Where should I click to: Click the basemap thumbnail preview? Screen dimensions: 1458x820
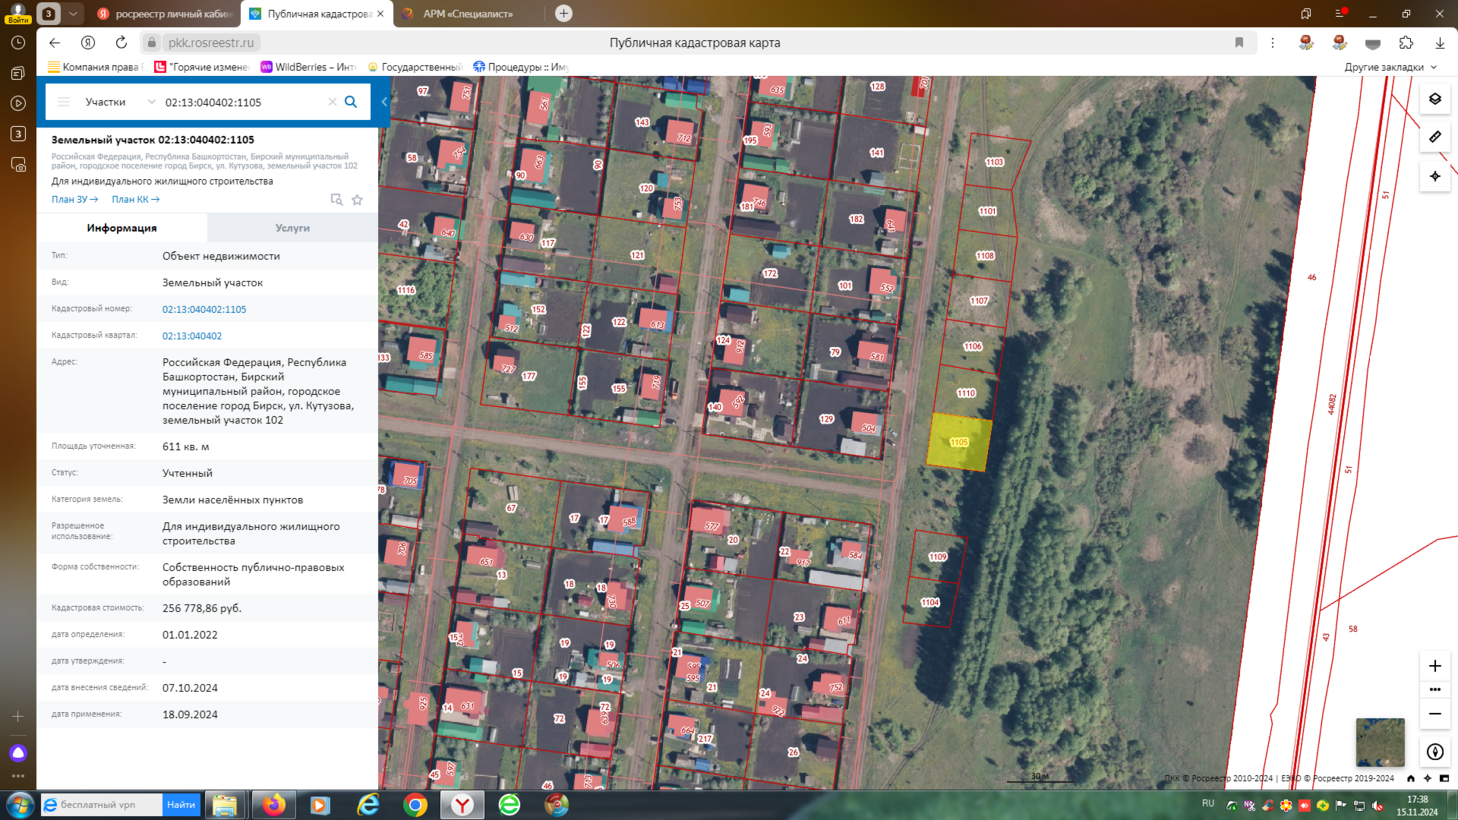point(1380,742)
